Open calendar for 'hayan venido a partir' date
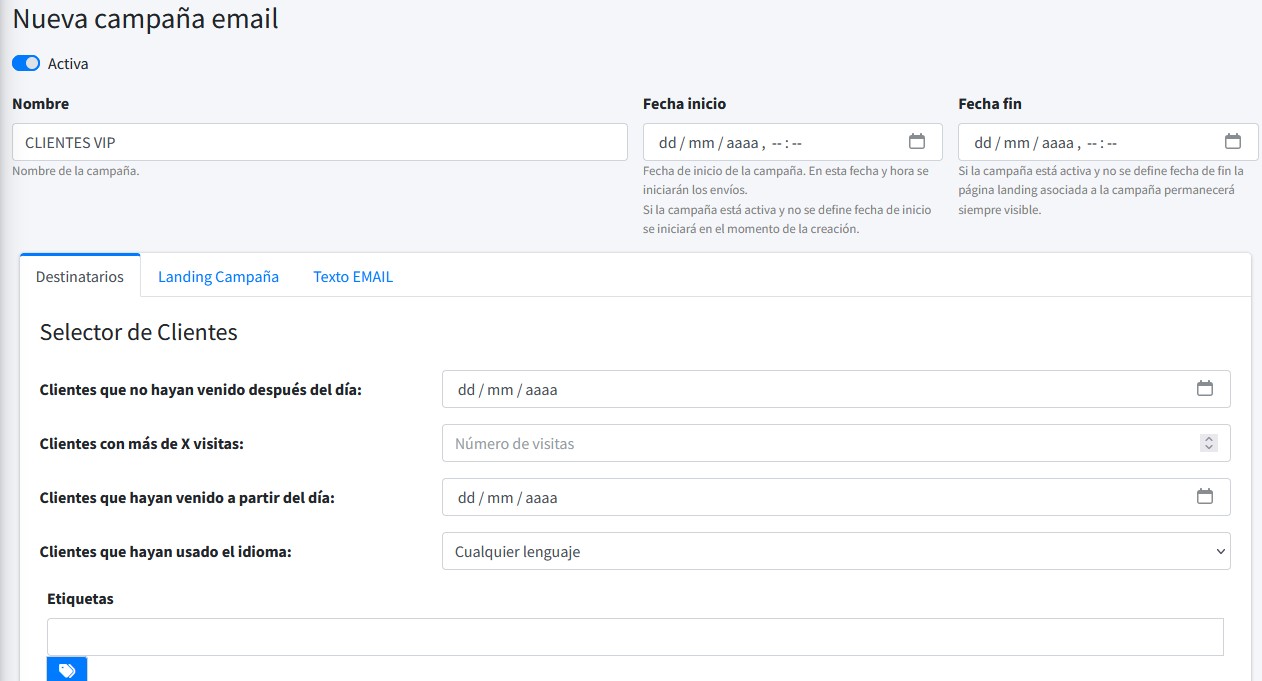The width and height of the screenshot is (1262, 681). coord(1204,496)
